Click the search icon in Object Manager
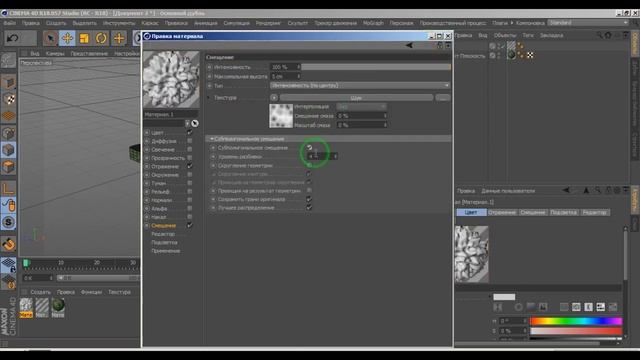This screenshot has height=360, width=640. (599, 36)
